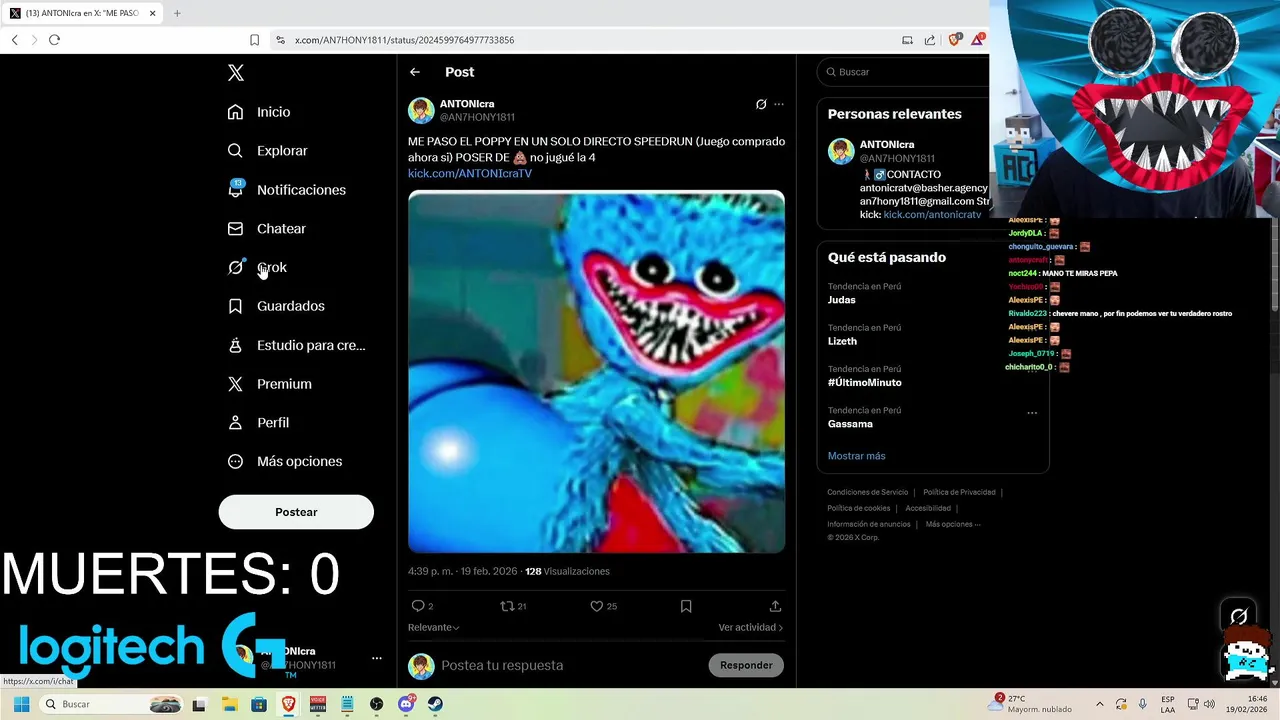The height and width of the screenshot is (720, 1280).
Task: Click the Buscar search box on X
Action: pyautogui.click(x=905, y=72)
